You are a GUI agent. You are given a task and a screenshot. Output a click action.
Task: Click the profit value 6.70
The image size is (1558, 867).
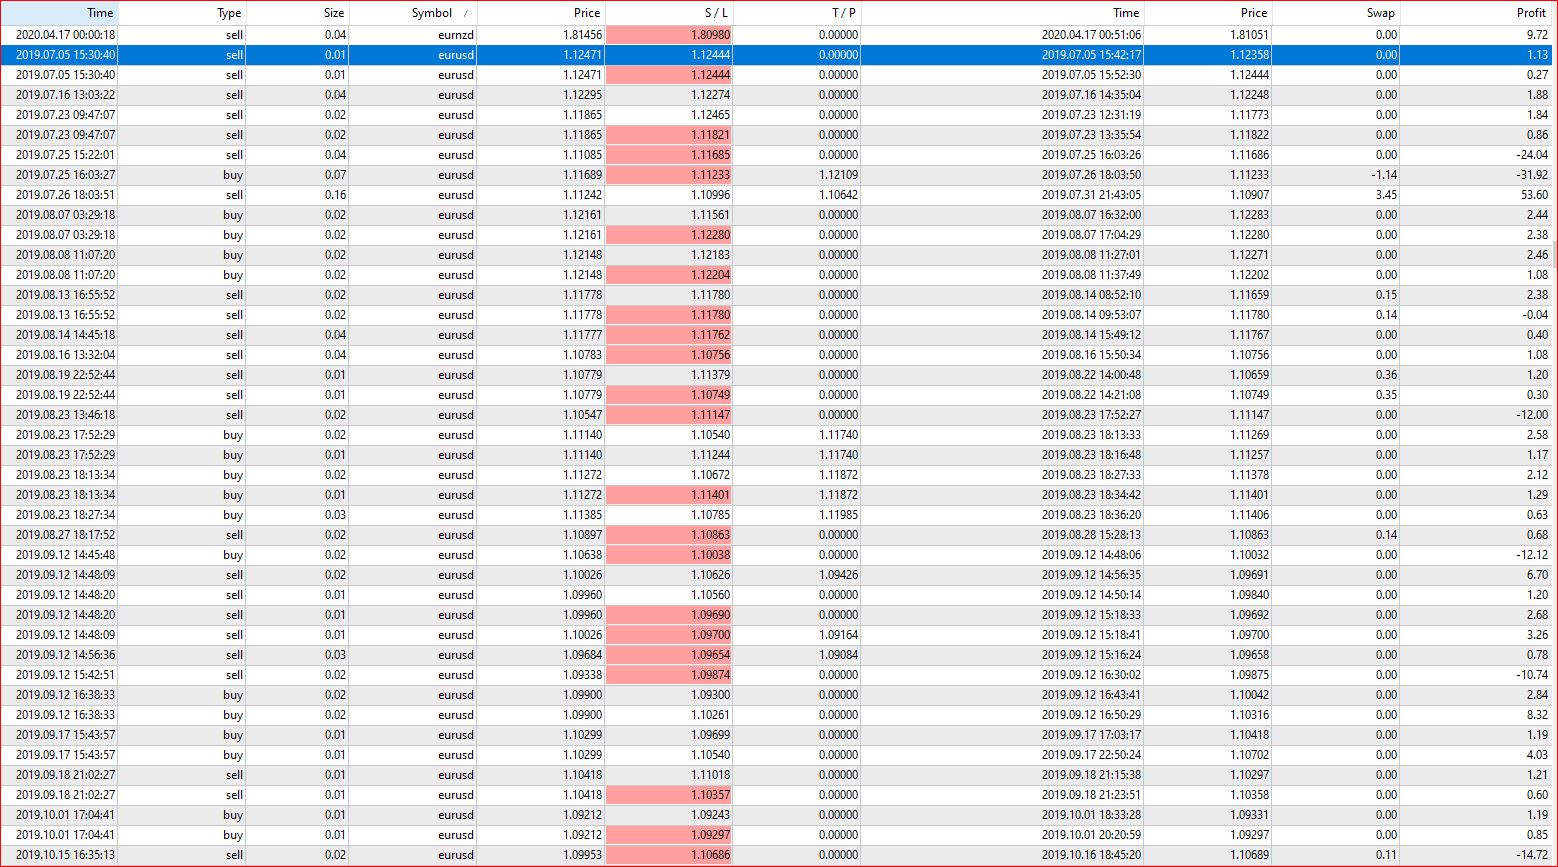click(1537, 575)
